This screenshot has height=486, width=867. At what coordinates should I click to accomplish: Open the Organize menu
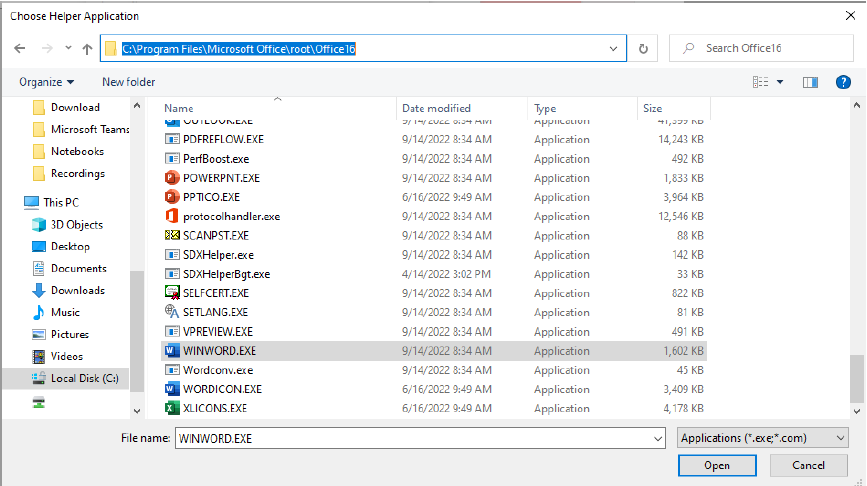46,82
